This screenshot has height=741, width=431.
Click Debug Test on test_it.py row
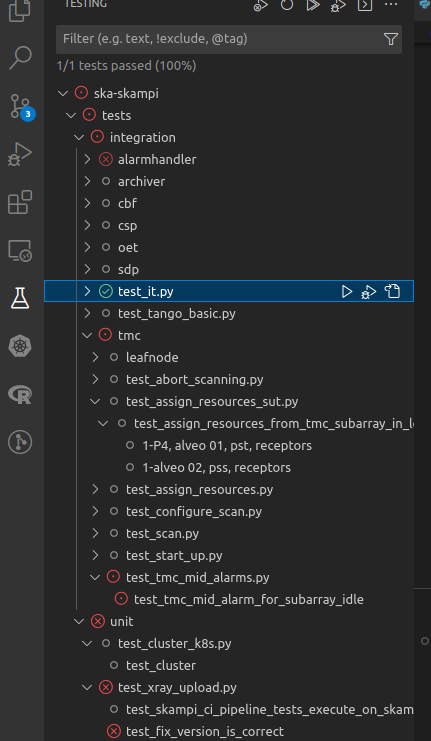tap(369, 292)
